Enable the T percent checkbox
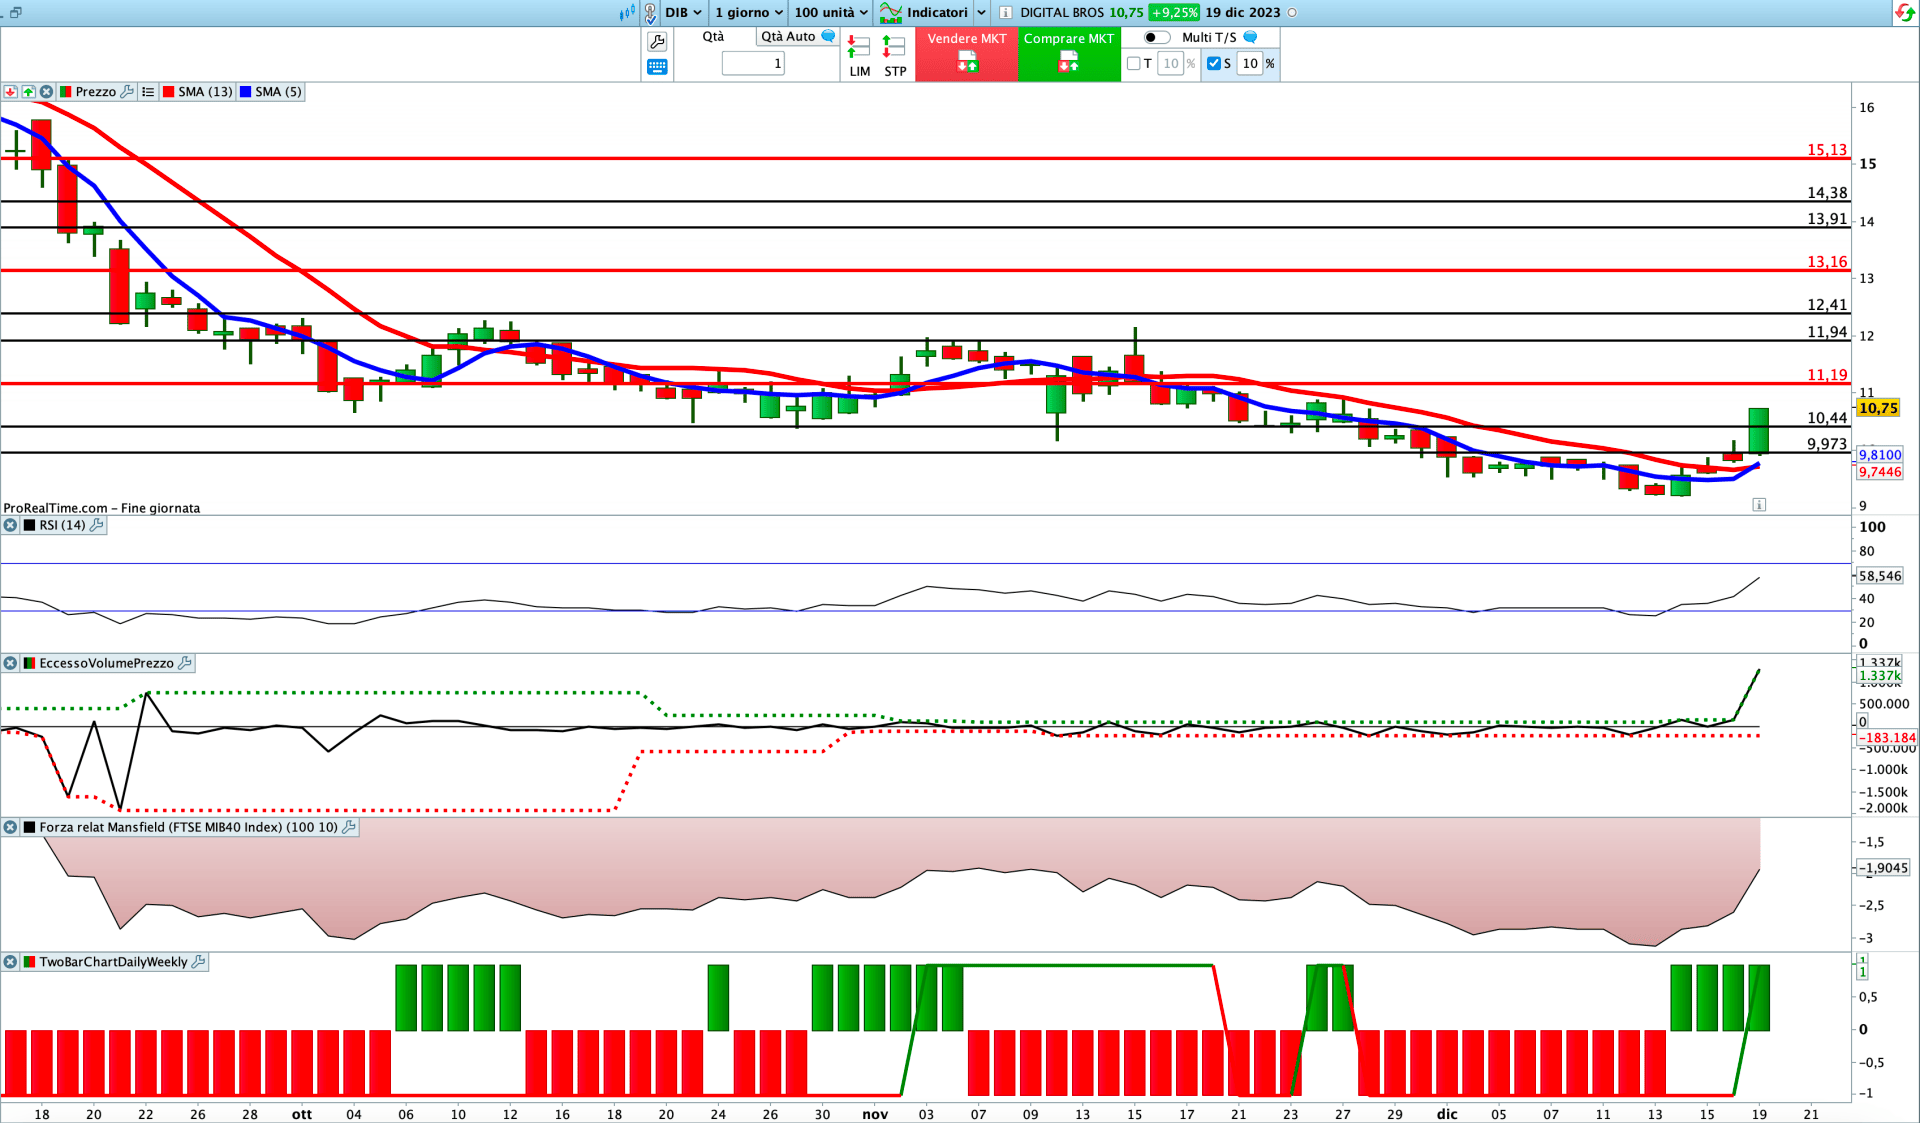 tap(1134, 63)
